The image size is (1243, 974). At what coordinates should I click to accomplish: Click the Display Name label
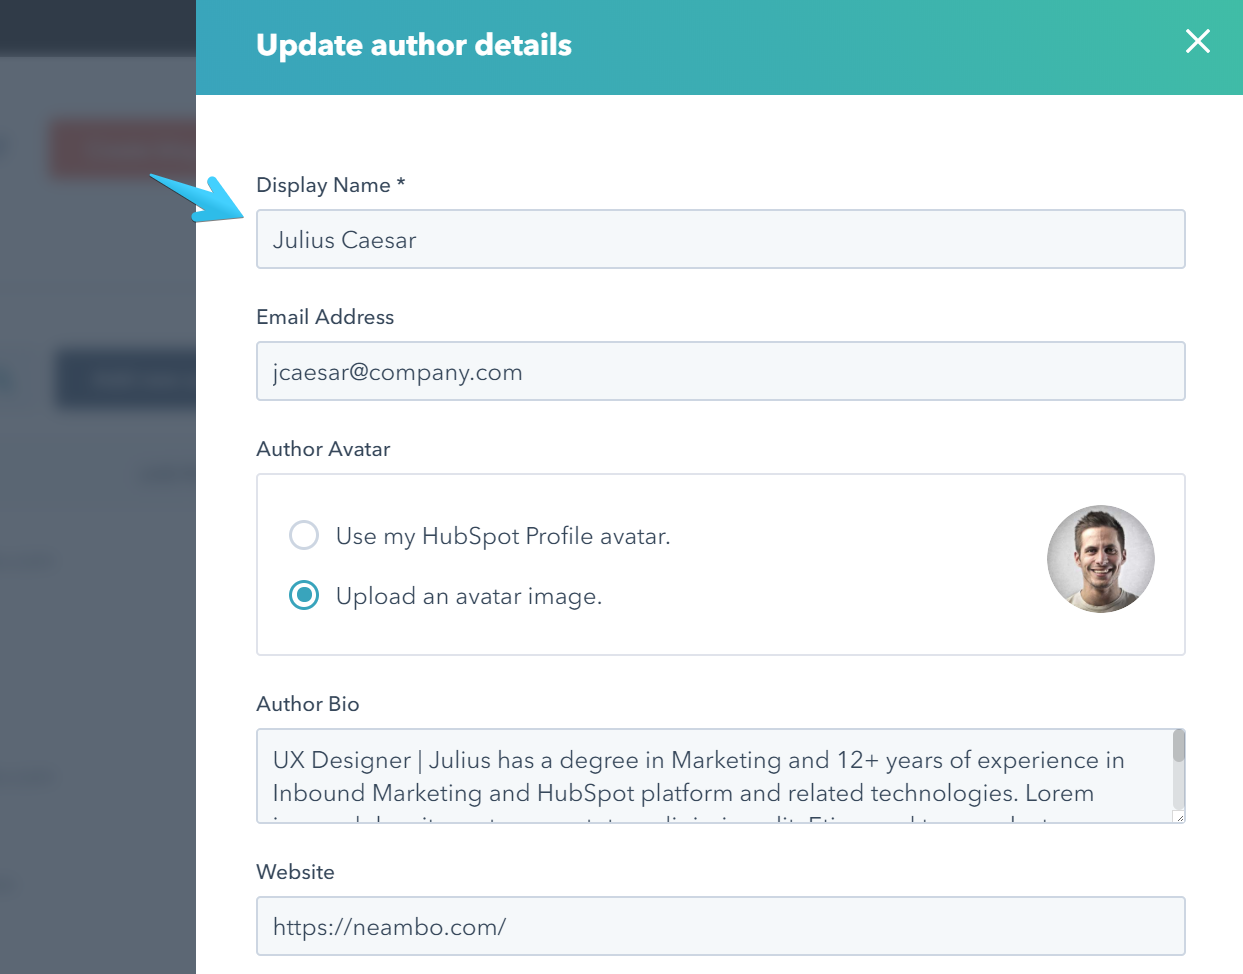[x=324, y=185]
